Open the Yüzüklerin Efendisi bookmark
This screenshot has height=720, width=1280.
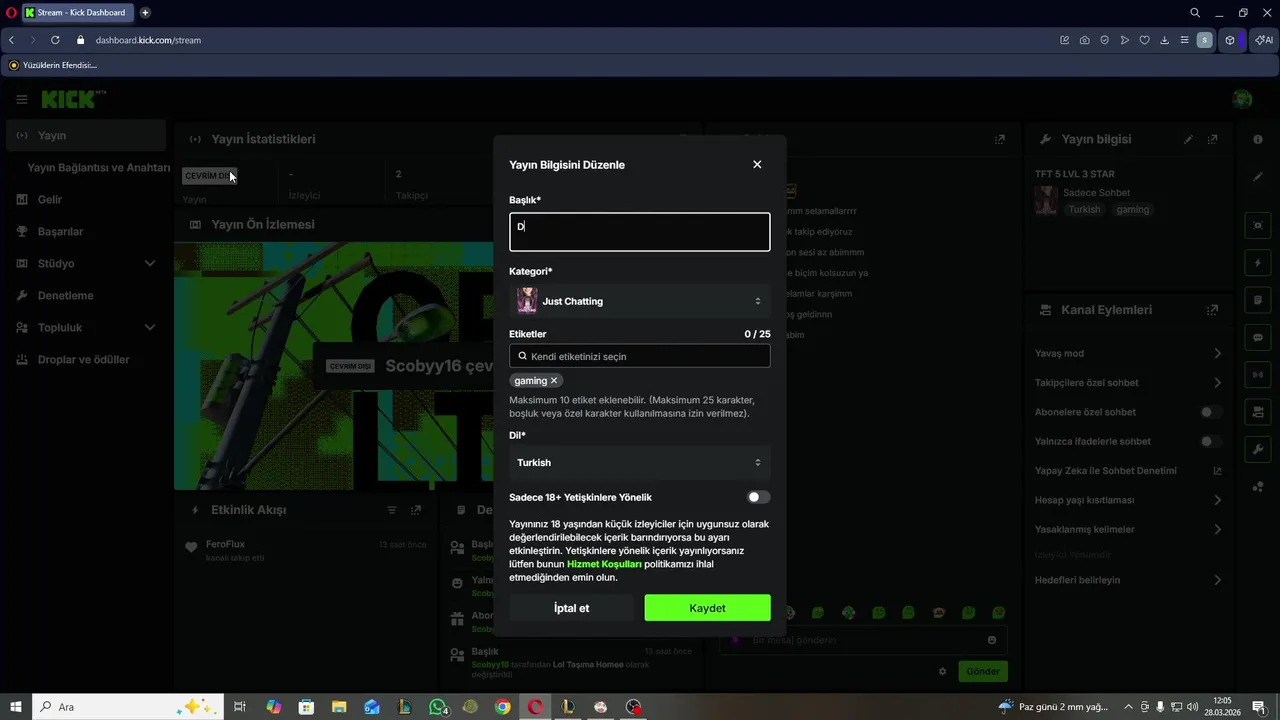(53, 65)
